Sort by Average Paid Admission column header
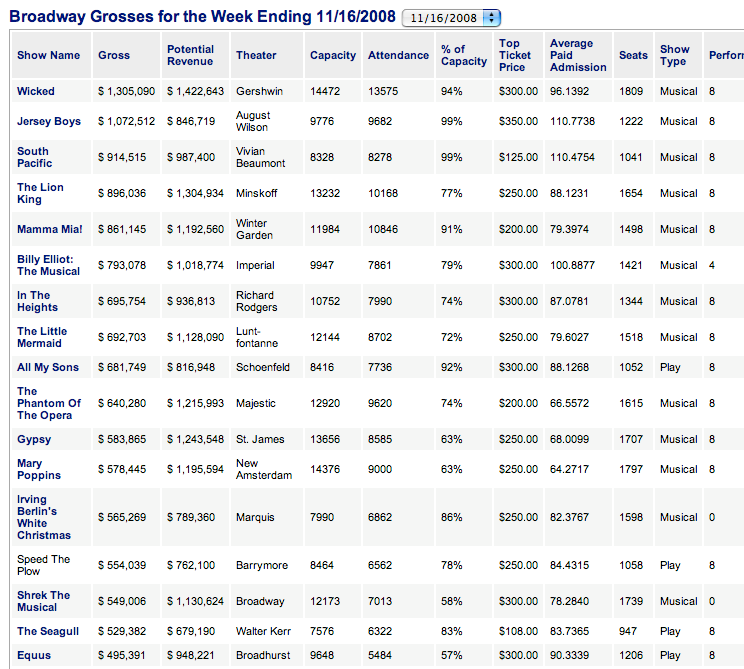This screenshot has height=669, width=744. (x=578, y=56)
